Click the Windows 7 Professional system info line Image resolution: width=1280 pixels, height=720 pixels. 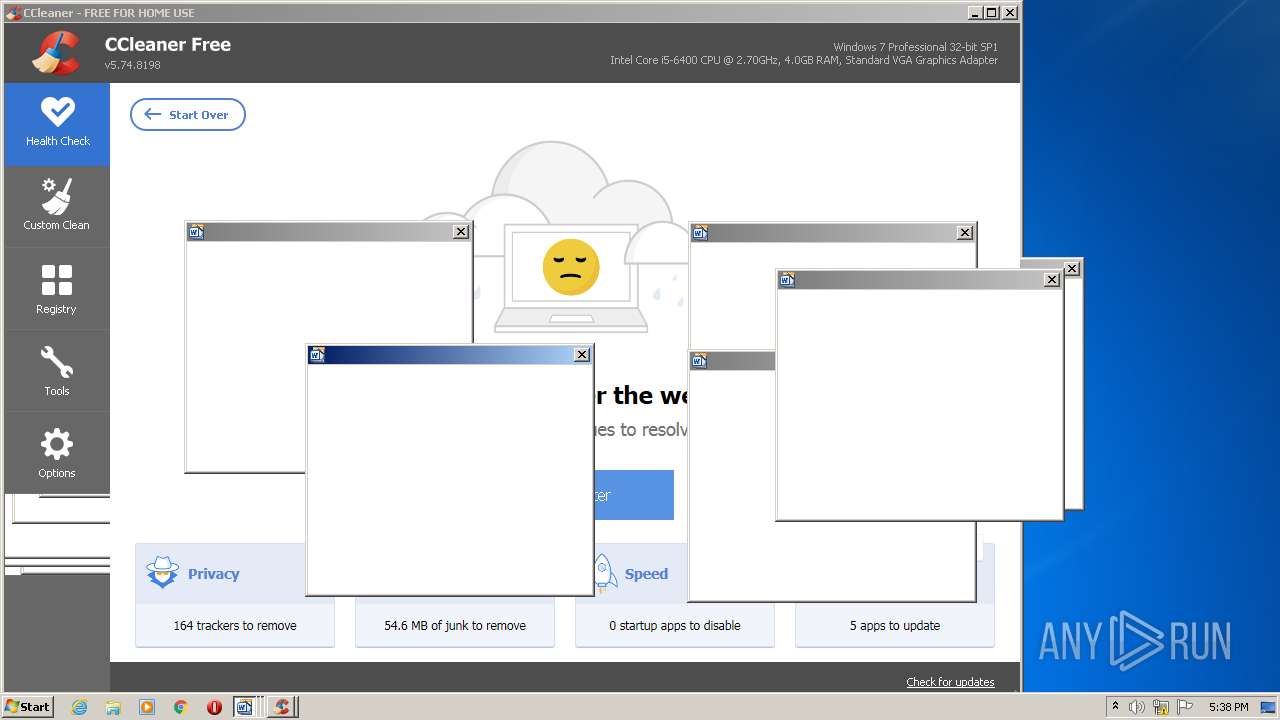pyautogui.click(x=915, y=47)
